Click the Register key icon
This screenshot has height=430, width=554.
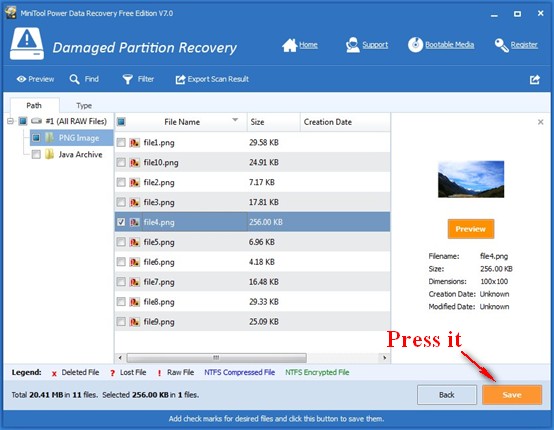click(x=501, y=45)
